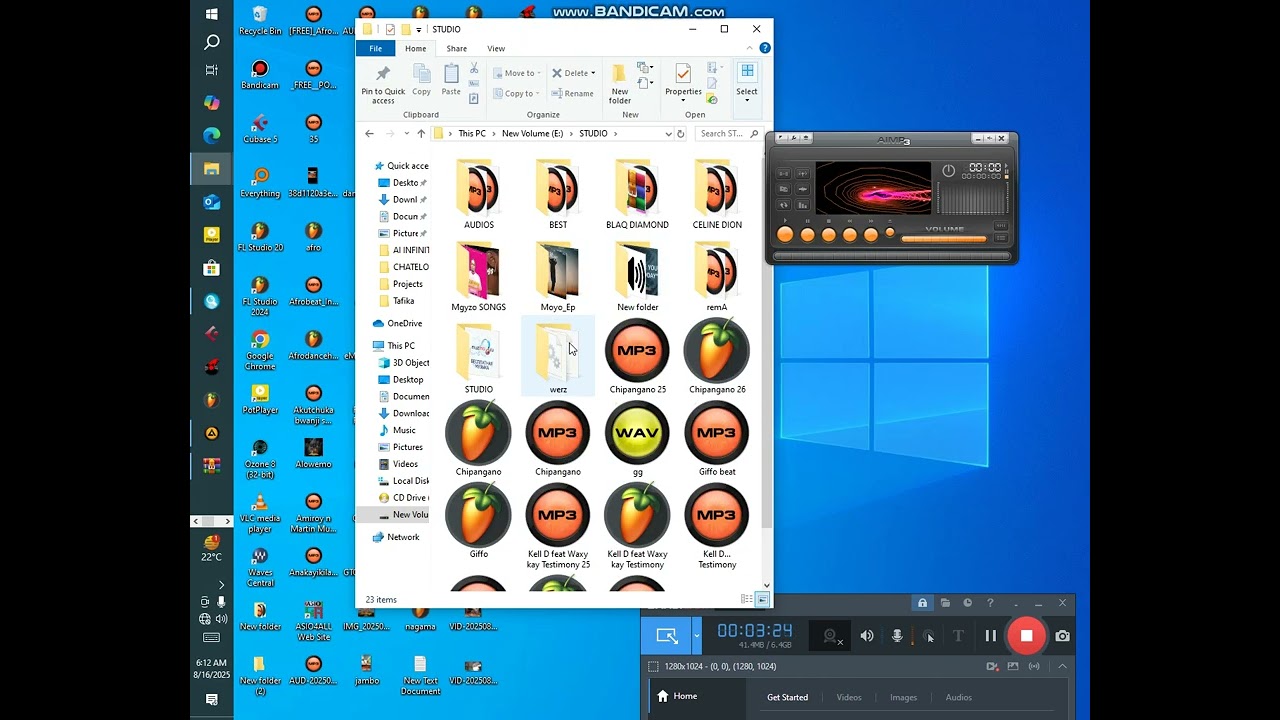Viewport: 1280px width, 720px height.
Task: Click the AIMP track seek bar
Action: click(891, 255)
